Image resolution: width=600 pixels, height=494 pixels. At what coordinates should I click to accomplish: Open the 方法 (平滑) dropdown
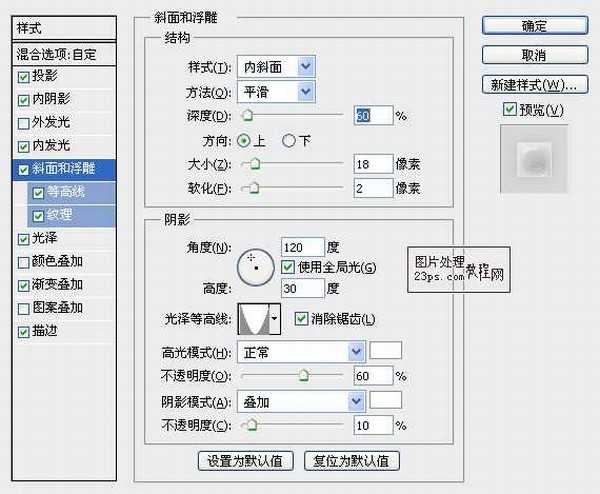point(306,91)
